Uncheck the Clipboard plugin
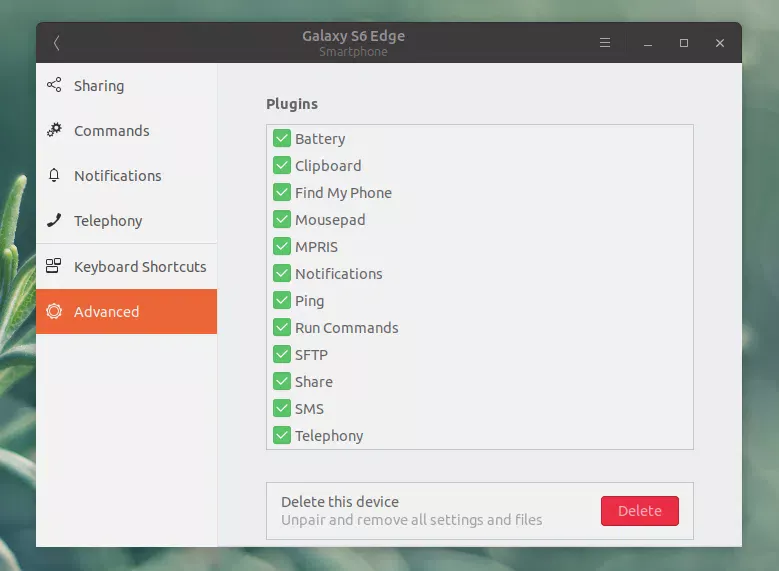 [282, 165]
